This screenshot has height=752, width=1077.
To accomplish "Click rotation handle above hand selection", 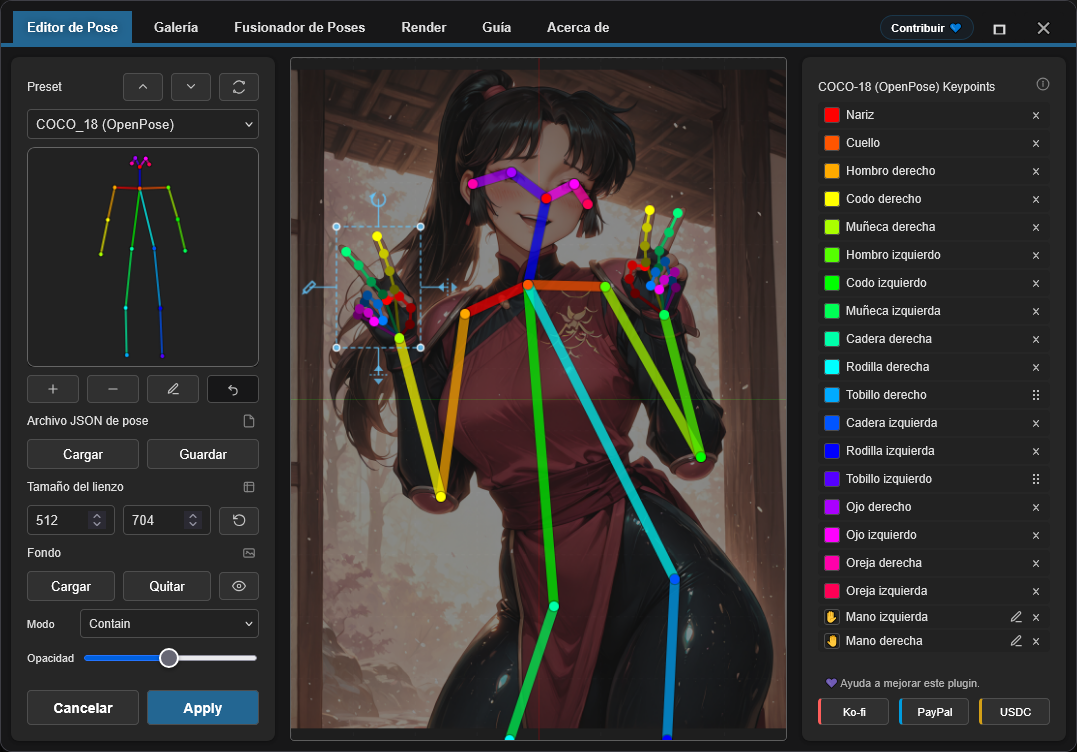I will tap(378, 200).
